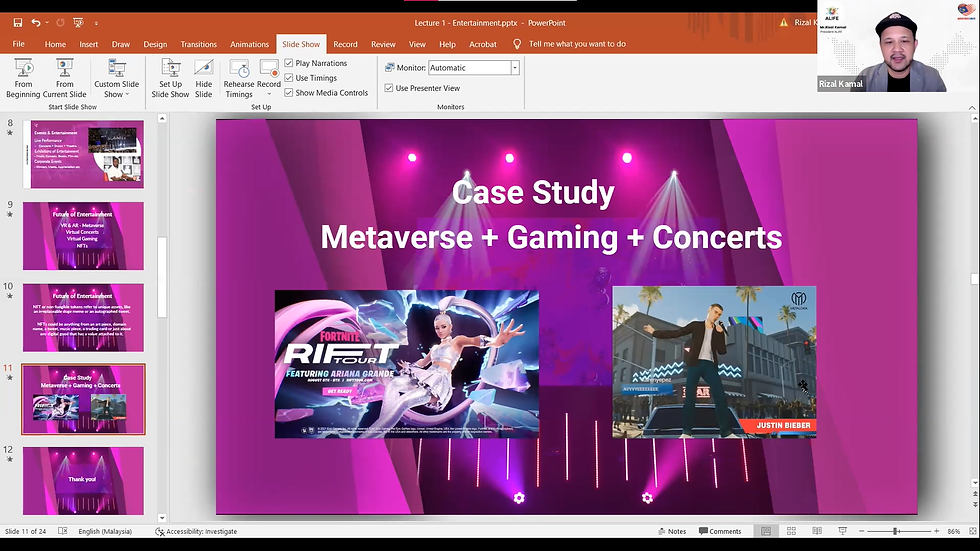Switch to the Acrobat tab
The width and height of the screenshot is (980, 551).
[483, 44]
